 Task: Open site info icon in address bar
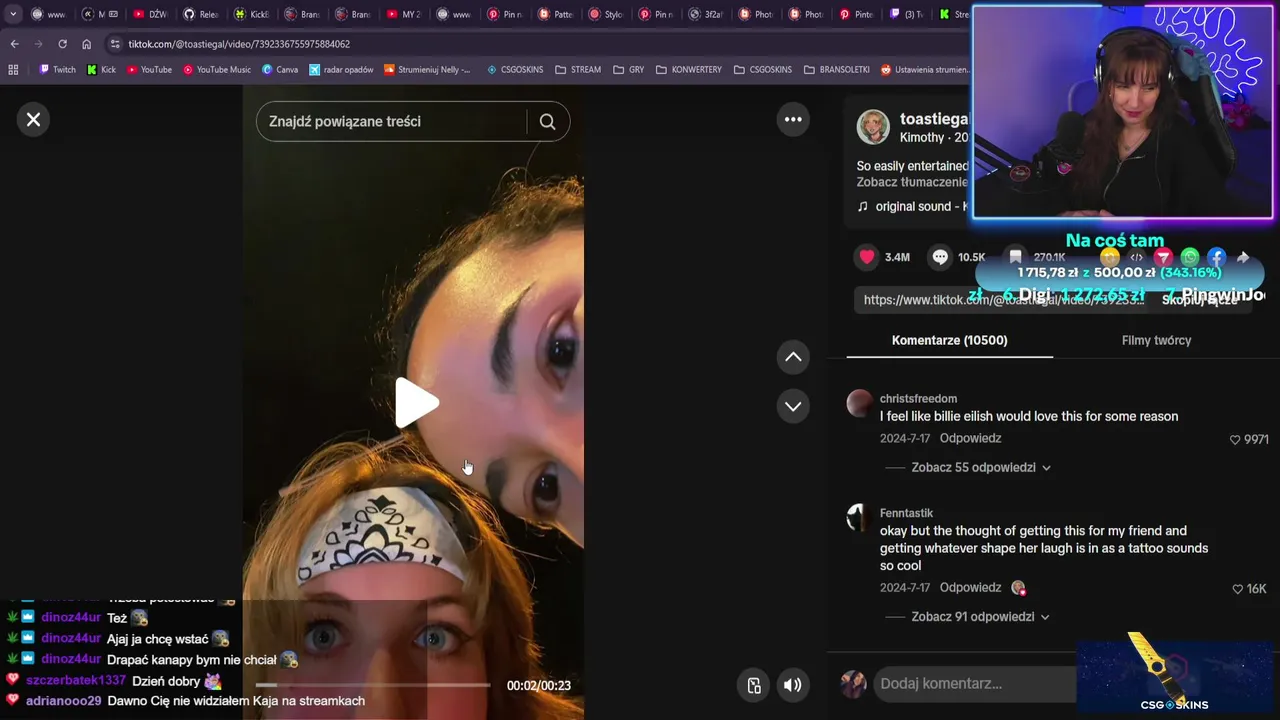pyautogui.click(x=115, y=44)
